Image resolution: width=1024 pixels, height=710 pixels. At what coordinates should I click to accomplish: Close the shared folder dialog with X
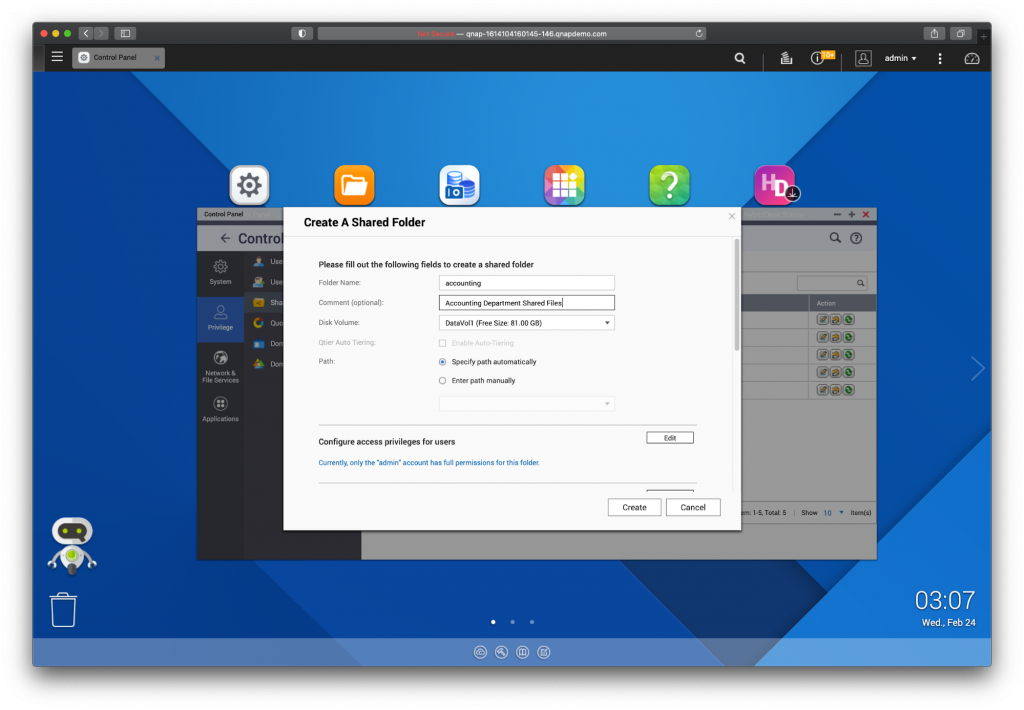[731, 216]
